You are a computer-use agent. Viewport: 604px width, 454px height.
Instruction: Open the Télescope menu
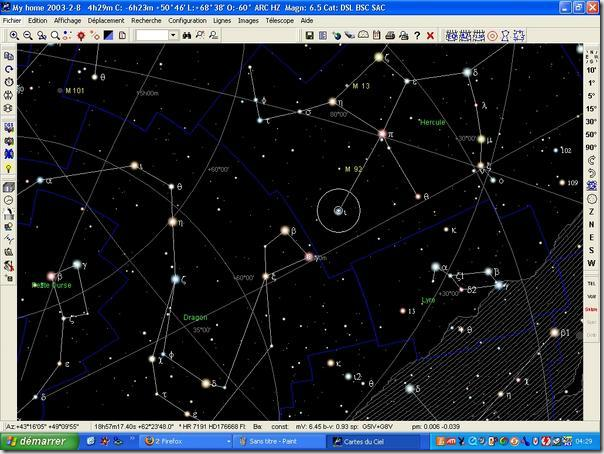[x=280, y=20]
